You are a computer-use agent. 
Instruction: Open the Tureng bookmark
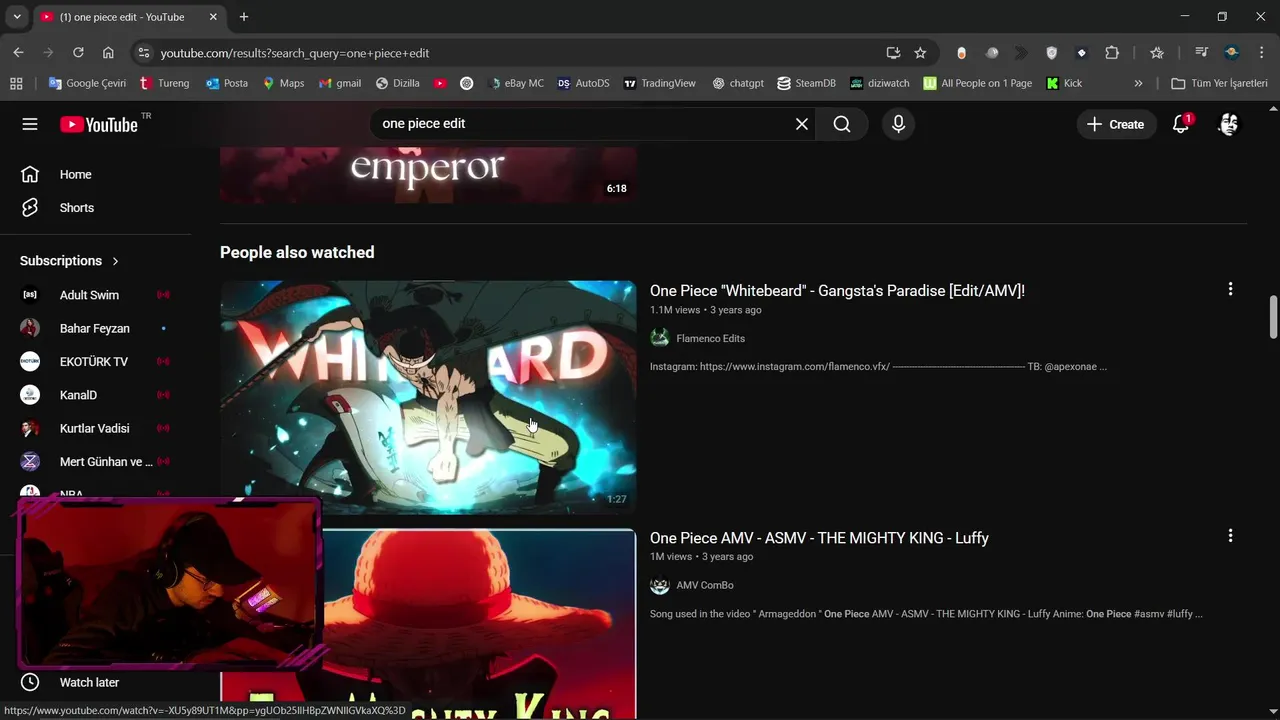click(164, 83)
